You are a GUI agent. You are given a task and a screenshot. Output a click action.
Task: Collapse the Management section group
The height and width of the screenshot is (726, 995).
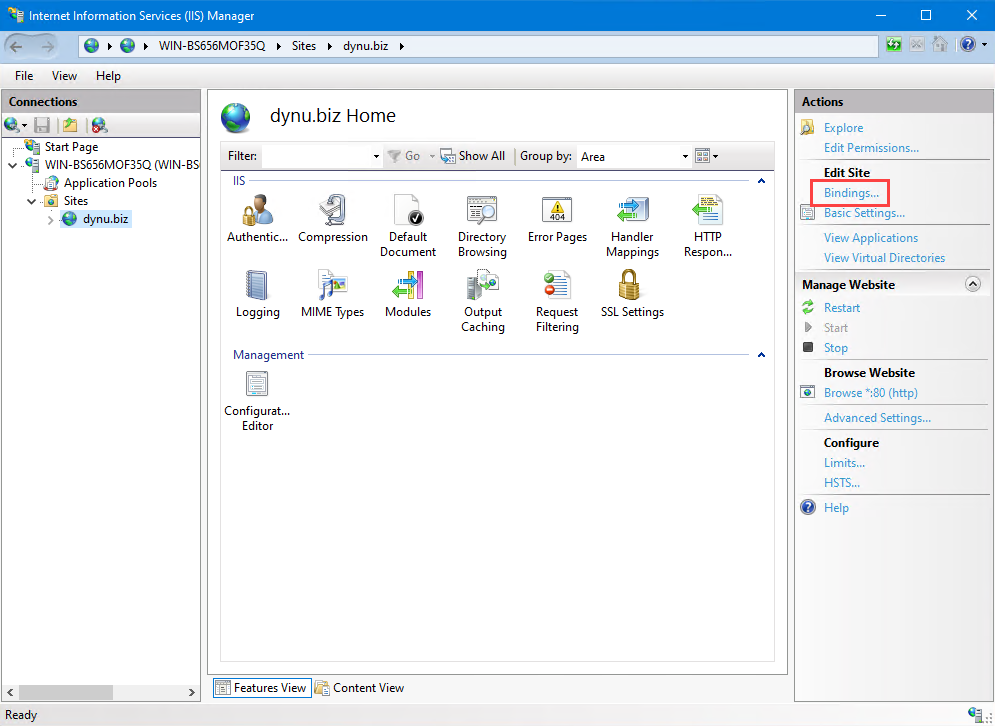(x=761, y=355)
